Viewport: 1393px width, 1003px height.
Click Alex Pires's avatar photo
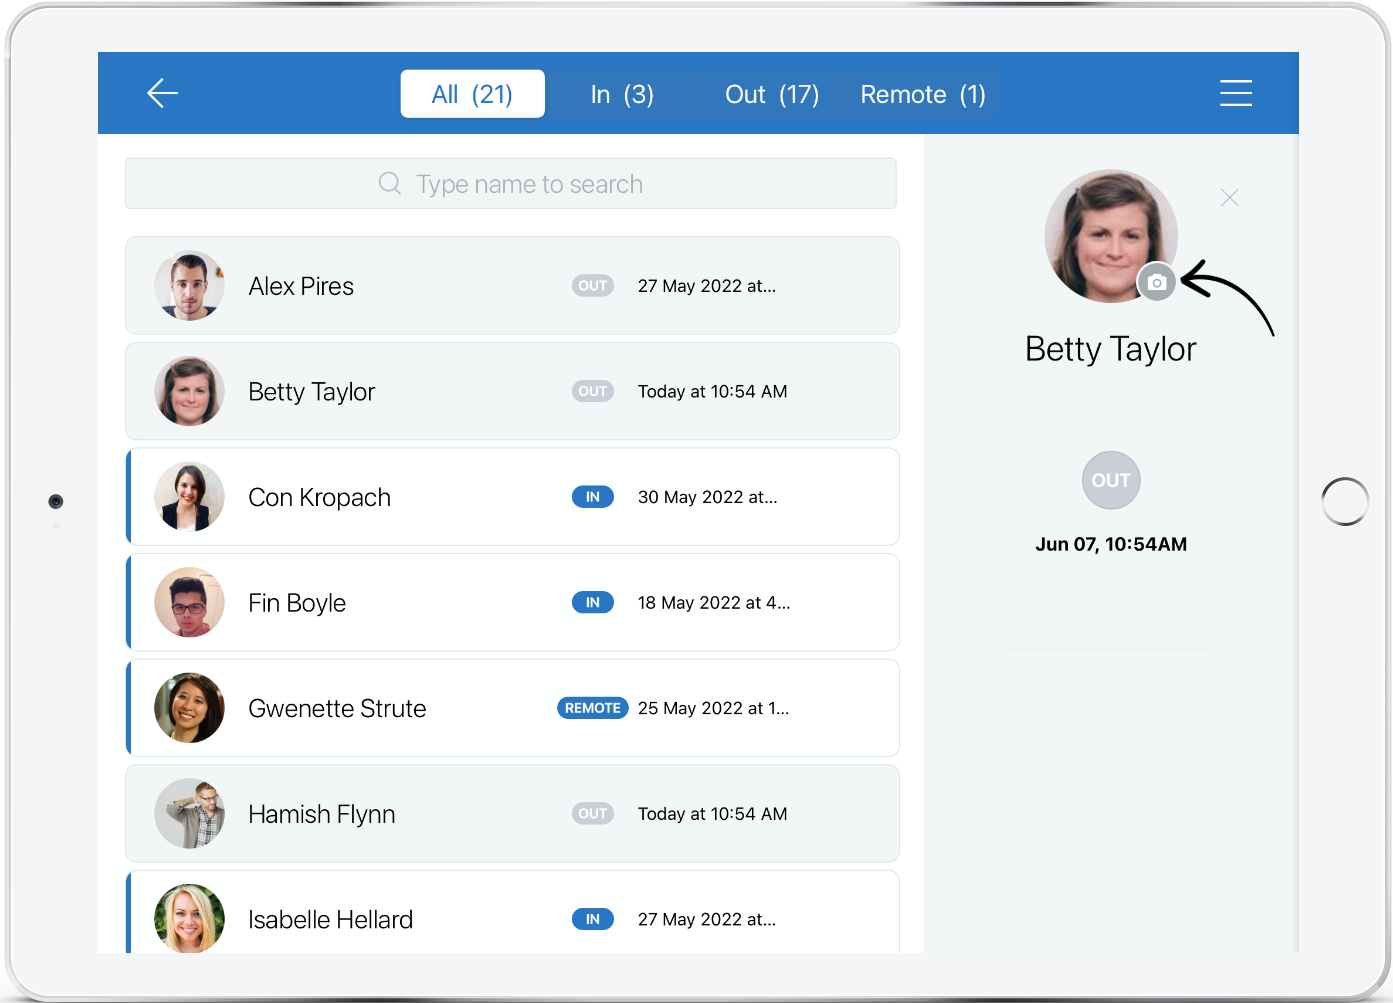coord(189,285)
